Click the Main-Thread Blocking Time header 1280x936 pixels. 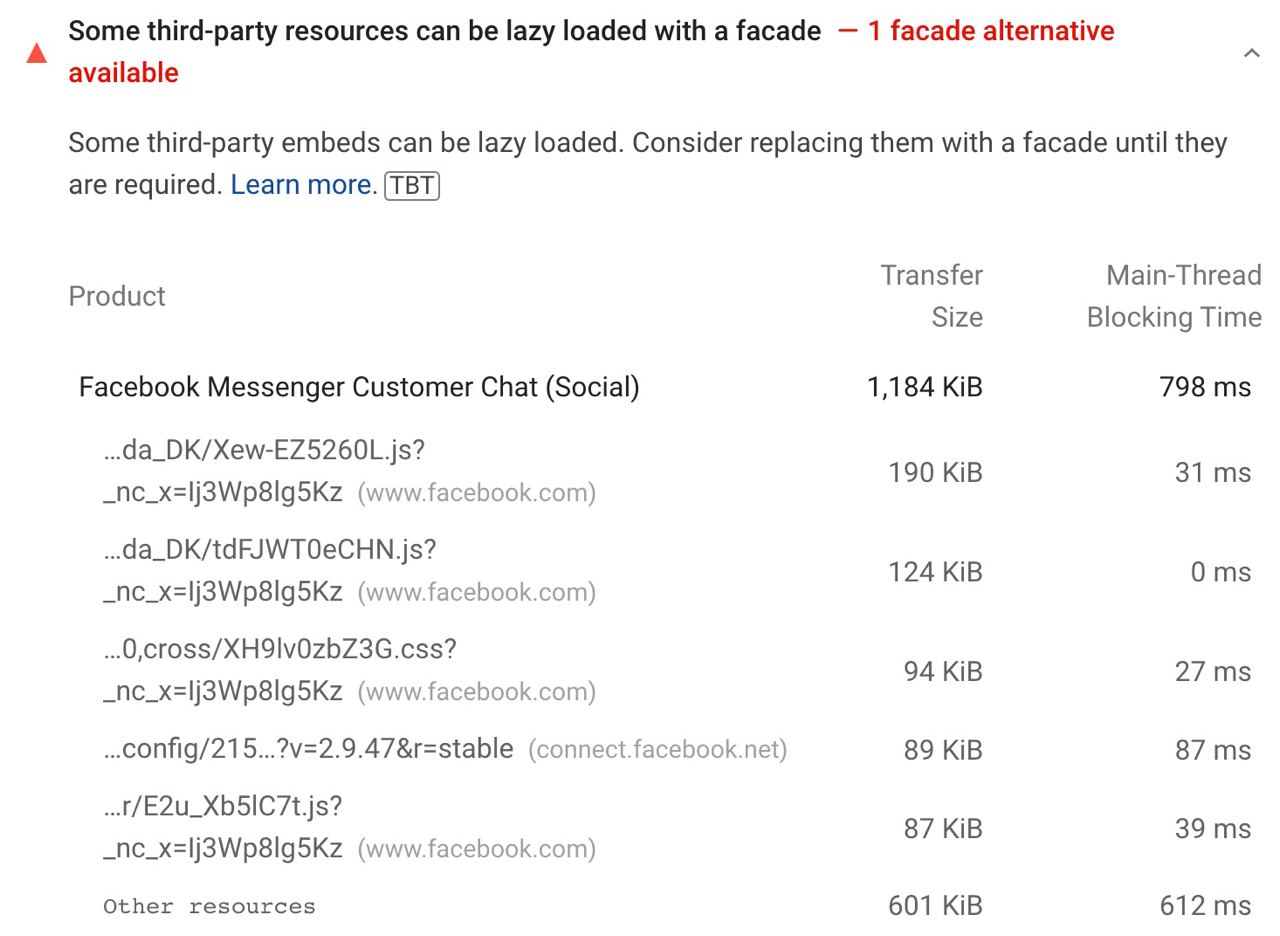pyautogui.click(x=1174, y=296)
